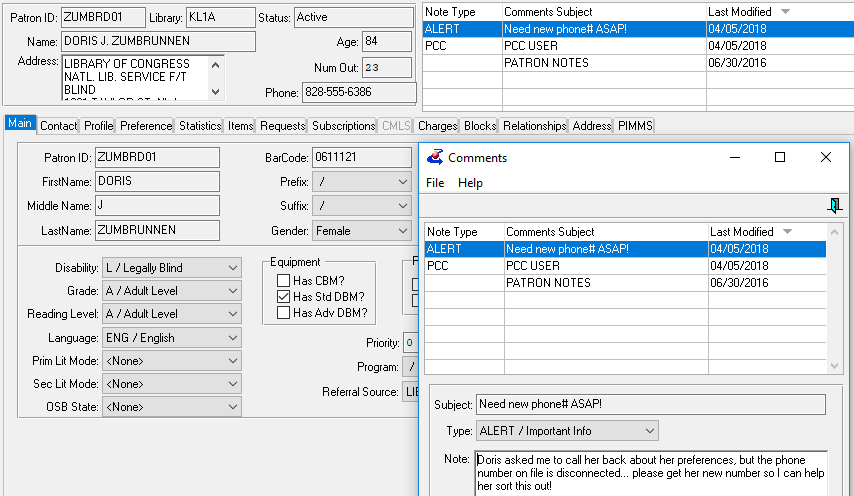Click Last Modified sort arrow in Comments

click(785, 232)
